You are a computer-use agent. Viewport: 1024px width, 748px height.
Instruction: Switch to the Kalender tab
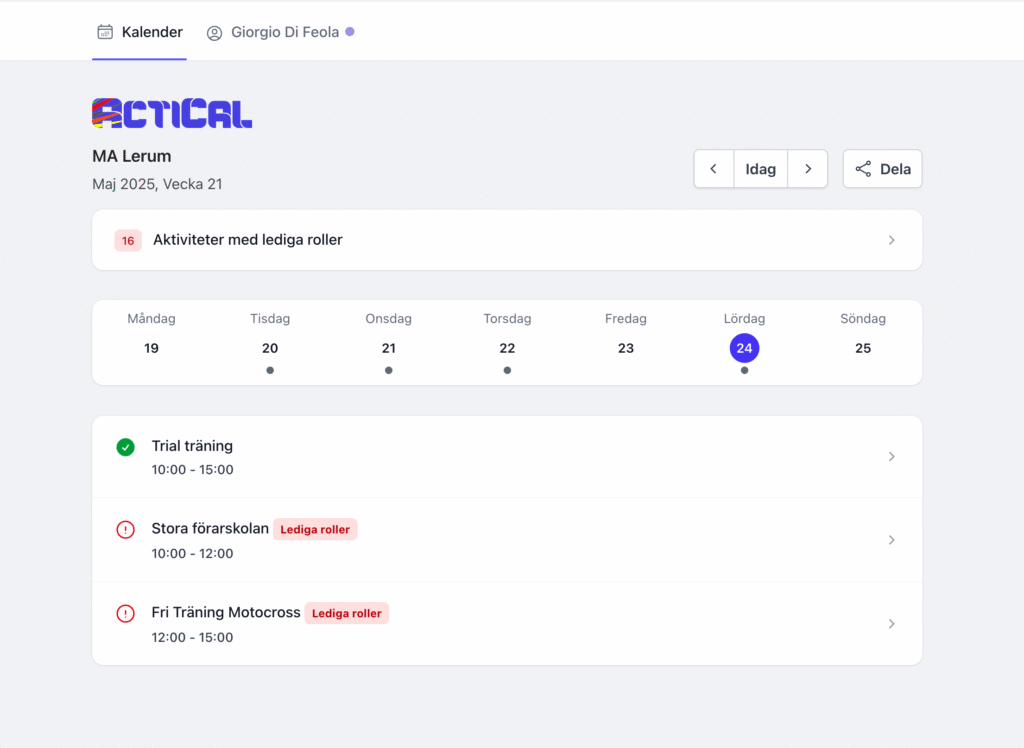140,32
